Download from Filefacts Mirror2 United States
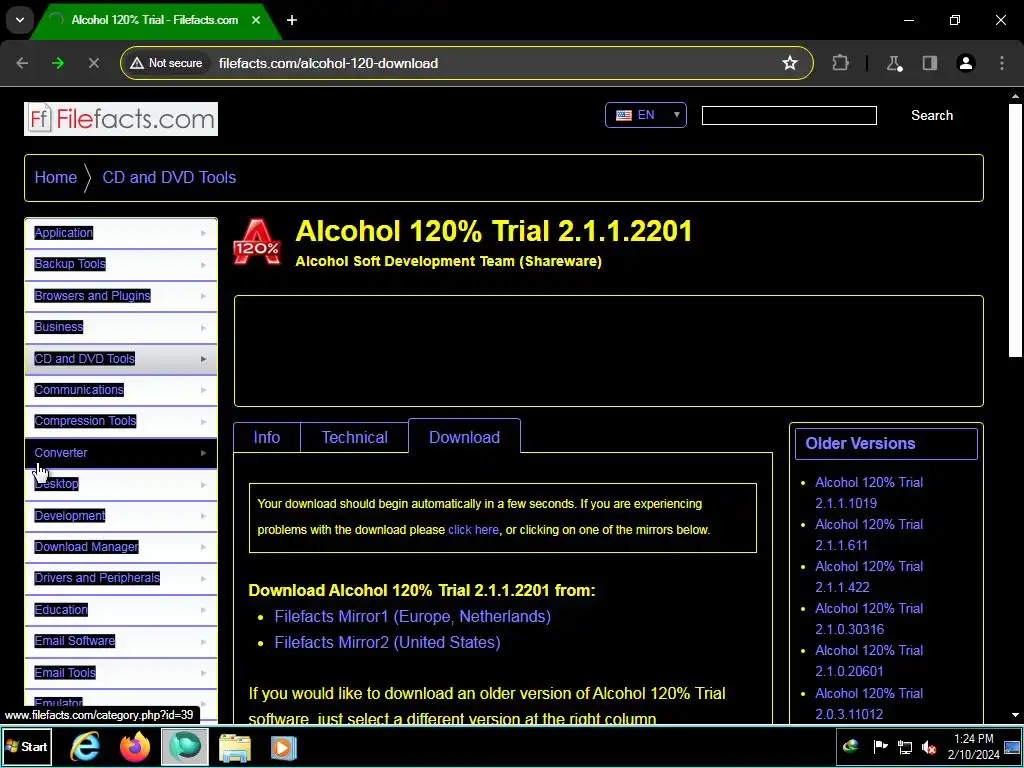Viewport: 1024px width, 768px height. coord(387,643)
